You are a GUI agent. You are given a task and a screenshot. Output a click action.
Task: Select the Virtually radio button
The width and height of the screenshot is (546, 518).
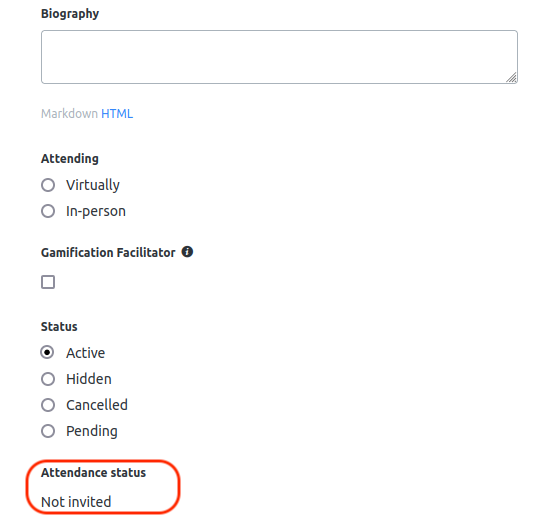48,185
